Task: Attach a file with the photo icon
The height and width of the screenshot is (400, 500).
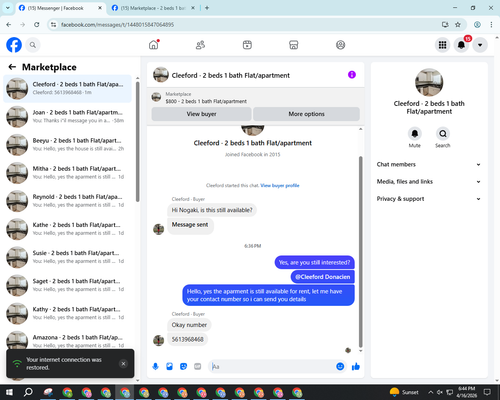Action: 169,367
